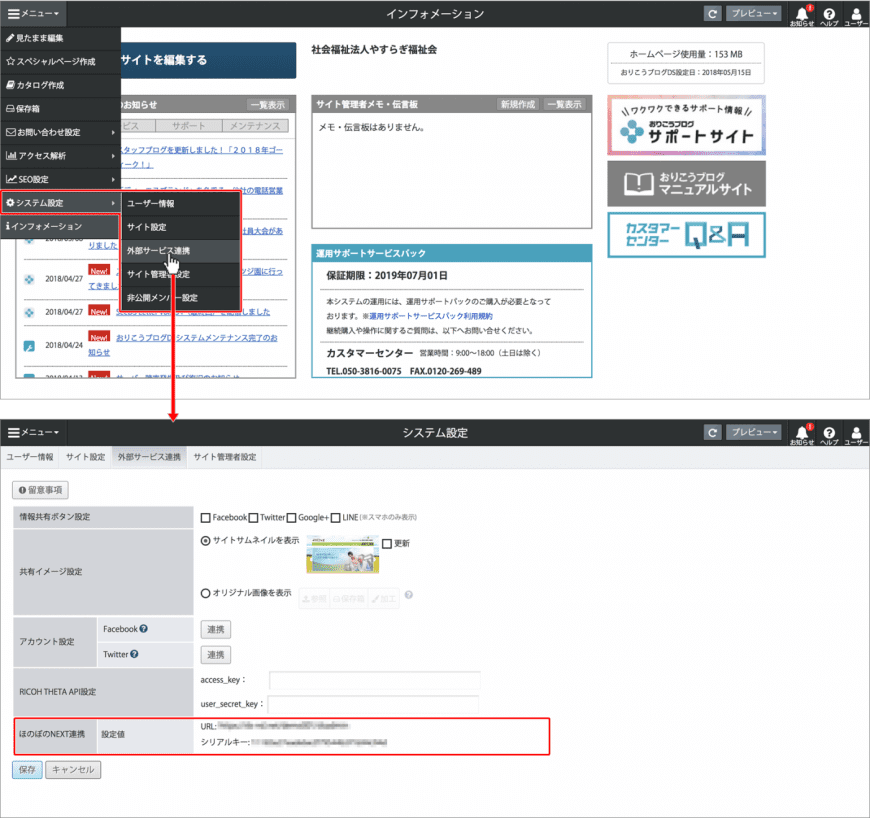Screen dimensions: 870x818
Task: Select スペシャルページ作成 menu entry
Action: click(x=60, y=62)
